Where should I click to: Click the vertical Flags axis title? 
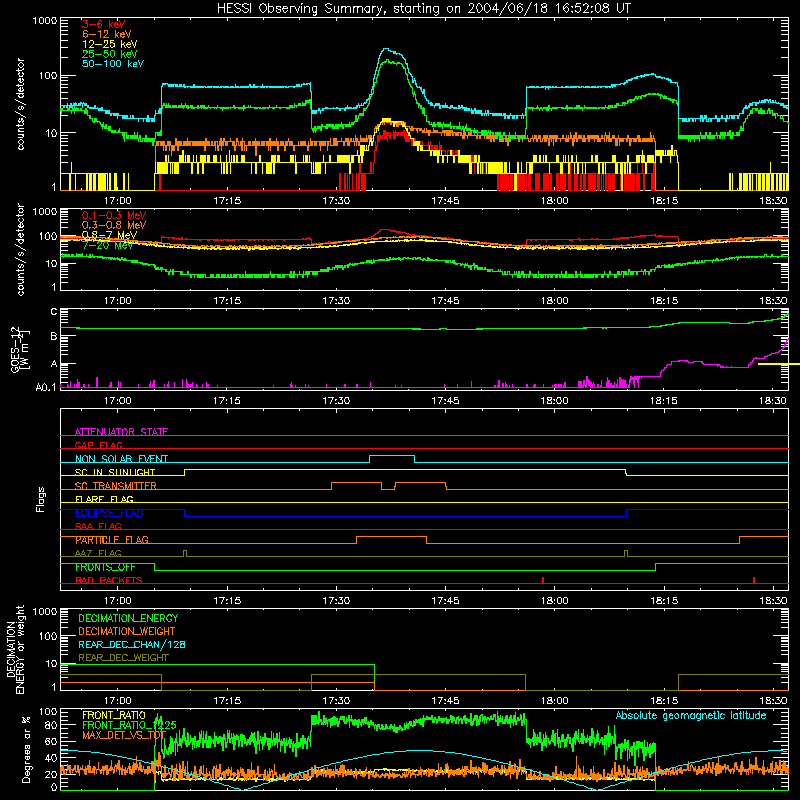click(41, 499)
